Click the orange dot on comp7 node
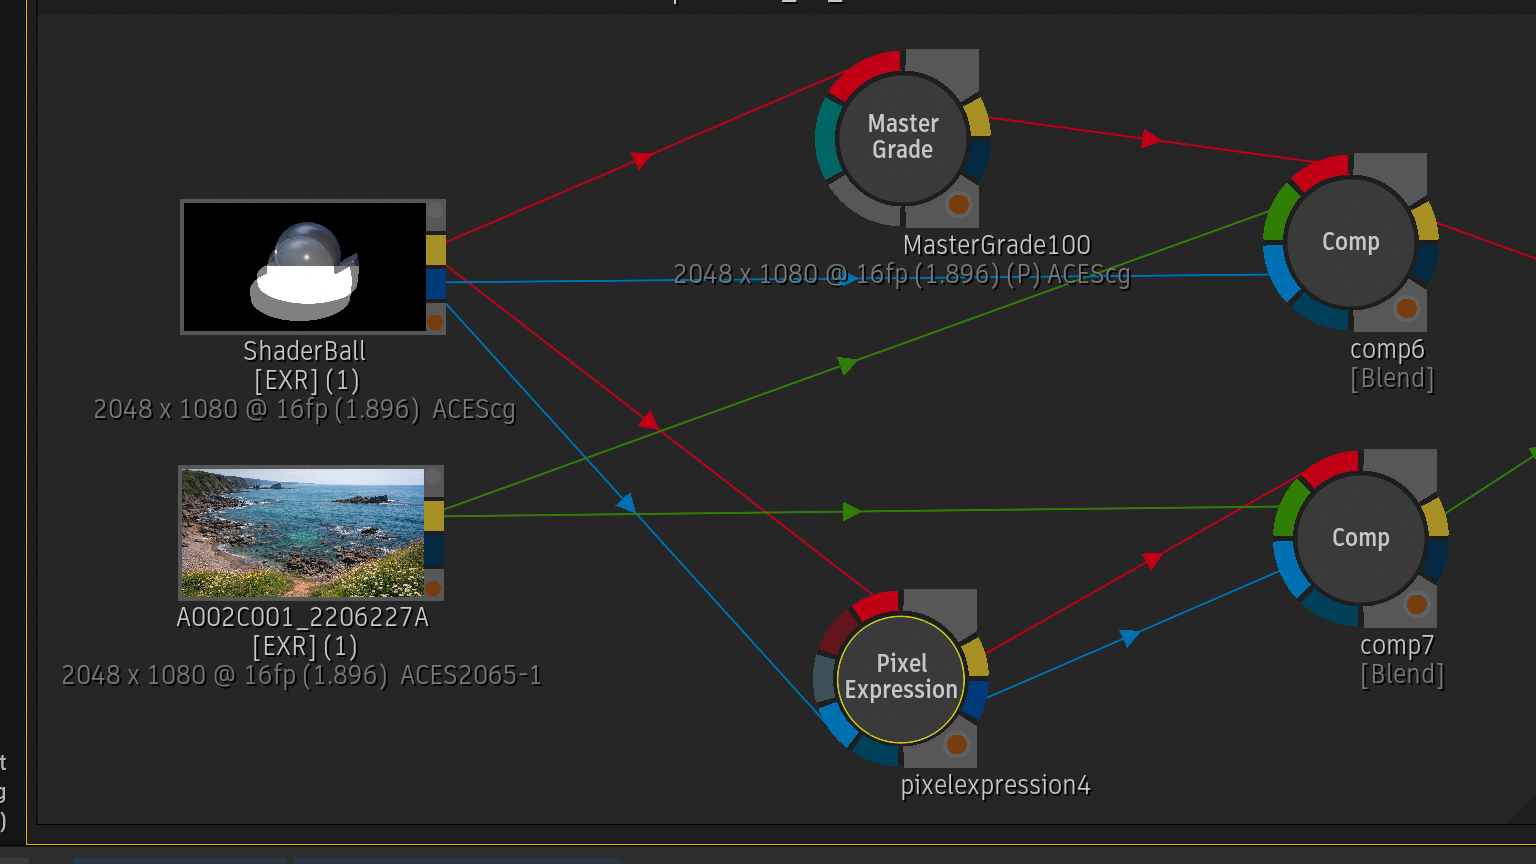Image resolution: width=1536 pixels, height=864 pixels. 1416,604
